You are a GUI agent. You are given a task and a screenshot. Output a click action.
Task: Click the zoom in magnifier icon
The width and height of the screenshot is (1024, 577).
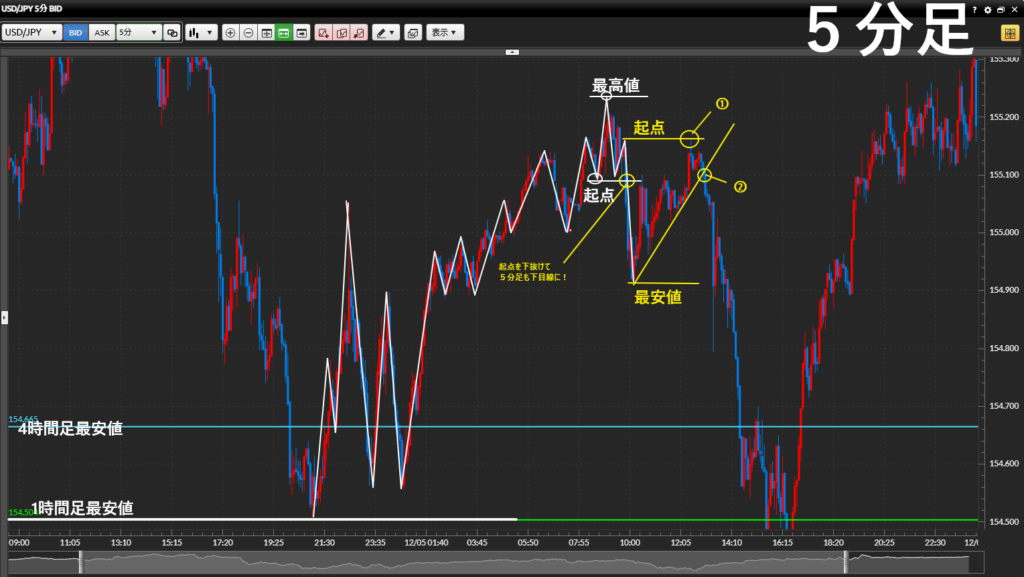[231, 32]
